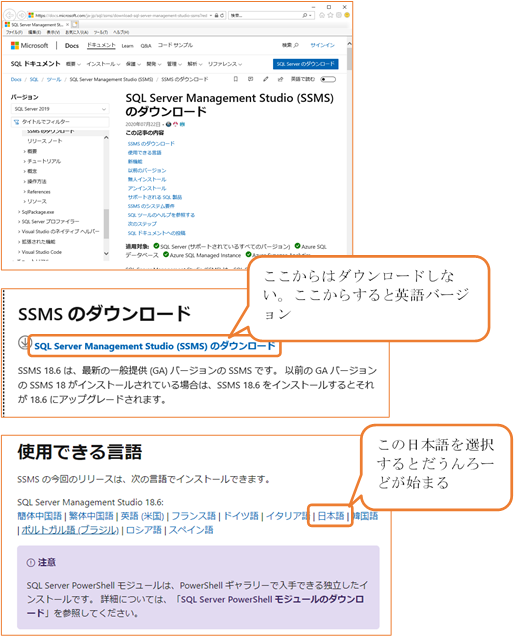Click inside the タイトルでフィルター field
This screenshot has width=516, height=639.
pyautogui.click(x=60, y=122)
